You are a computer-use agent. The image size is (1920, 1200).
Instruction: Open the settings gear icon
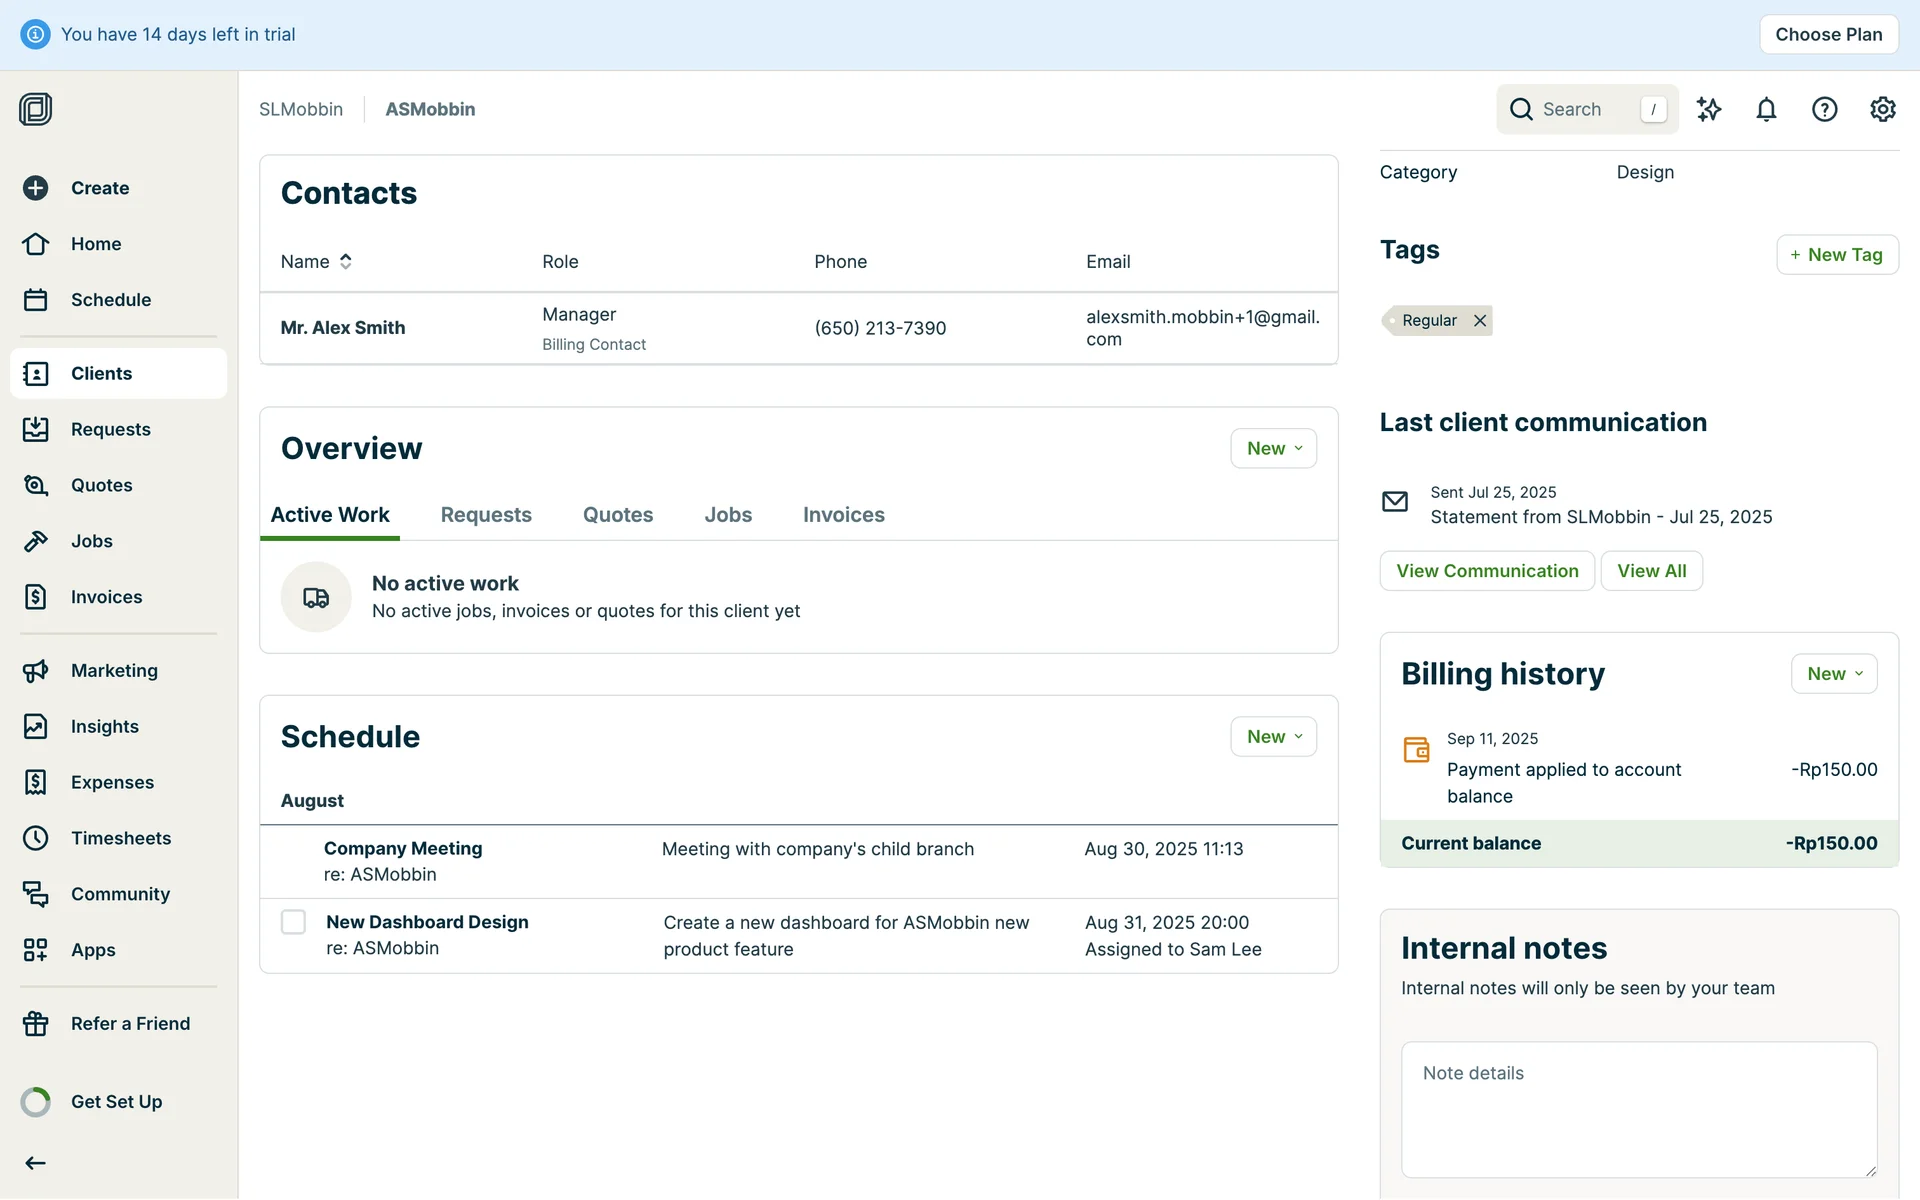coord(1882,109)
